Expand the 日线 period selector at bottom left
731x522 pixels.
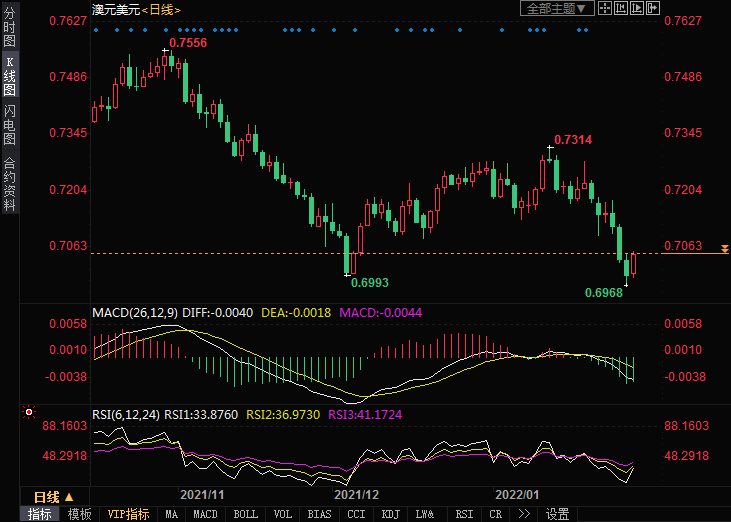(x=53, y=497)
